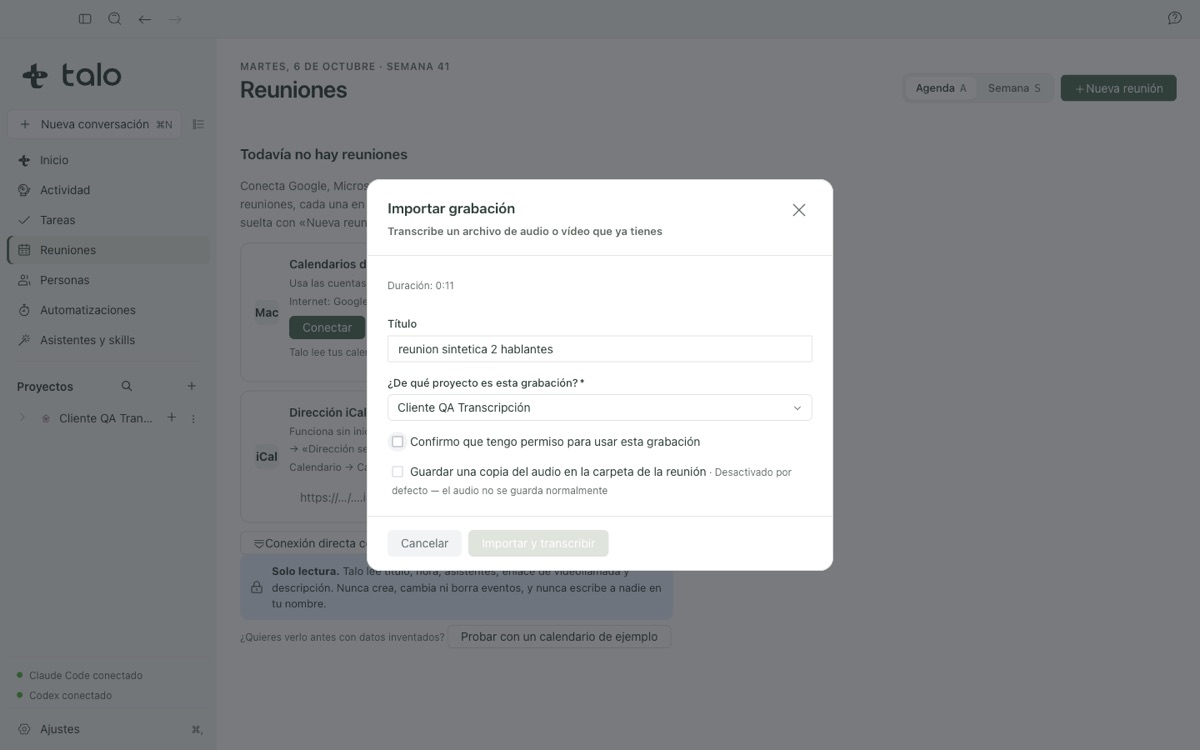This screenshot has width=1200, height=750.
Task: Enable saving a copy of the audio
Action: 397,472
